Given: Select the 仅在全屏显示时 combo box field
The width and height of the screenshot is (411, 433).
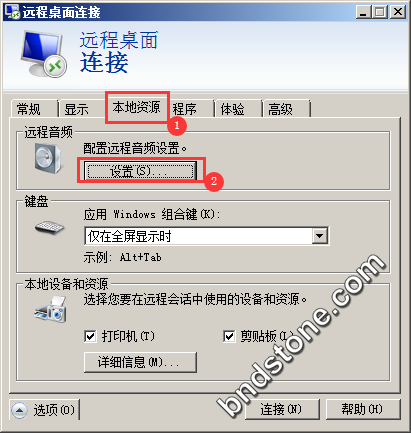Looking at the screenshot, I should coord(207,236).
